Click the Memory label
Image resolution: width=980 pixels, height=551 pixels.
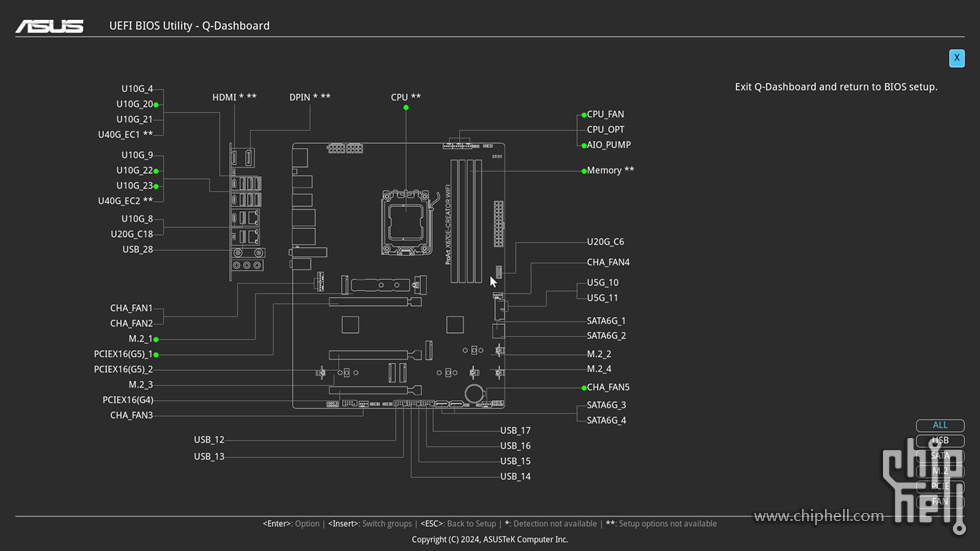(610, 170)
